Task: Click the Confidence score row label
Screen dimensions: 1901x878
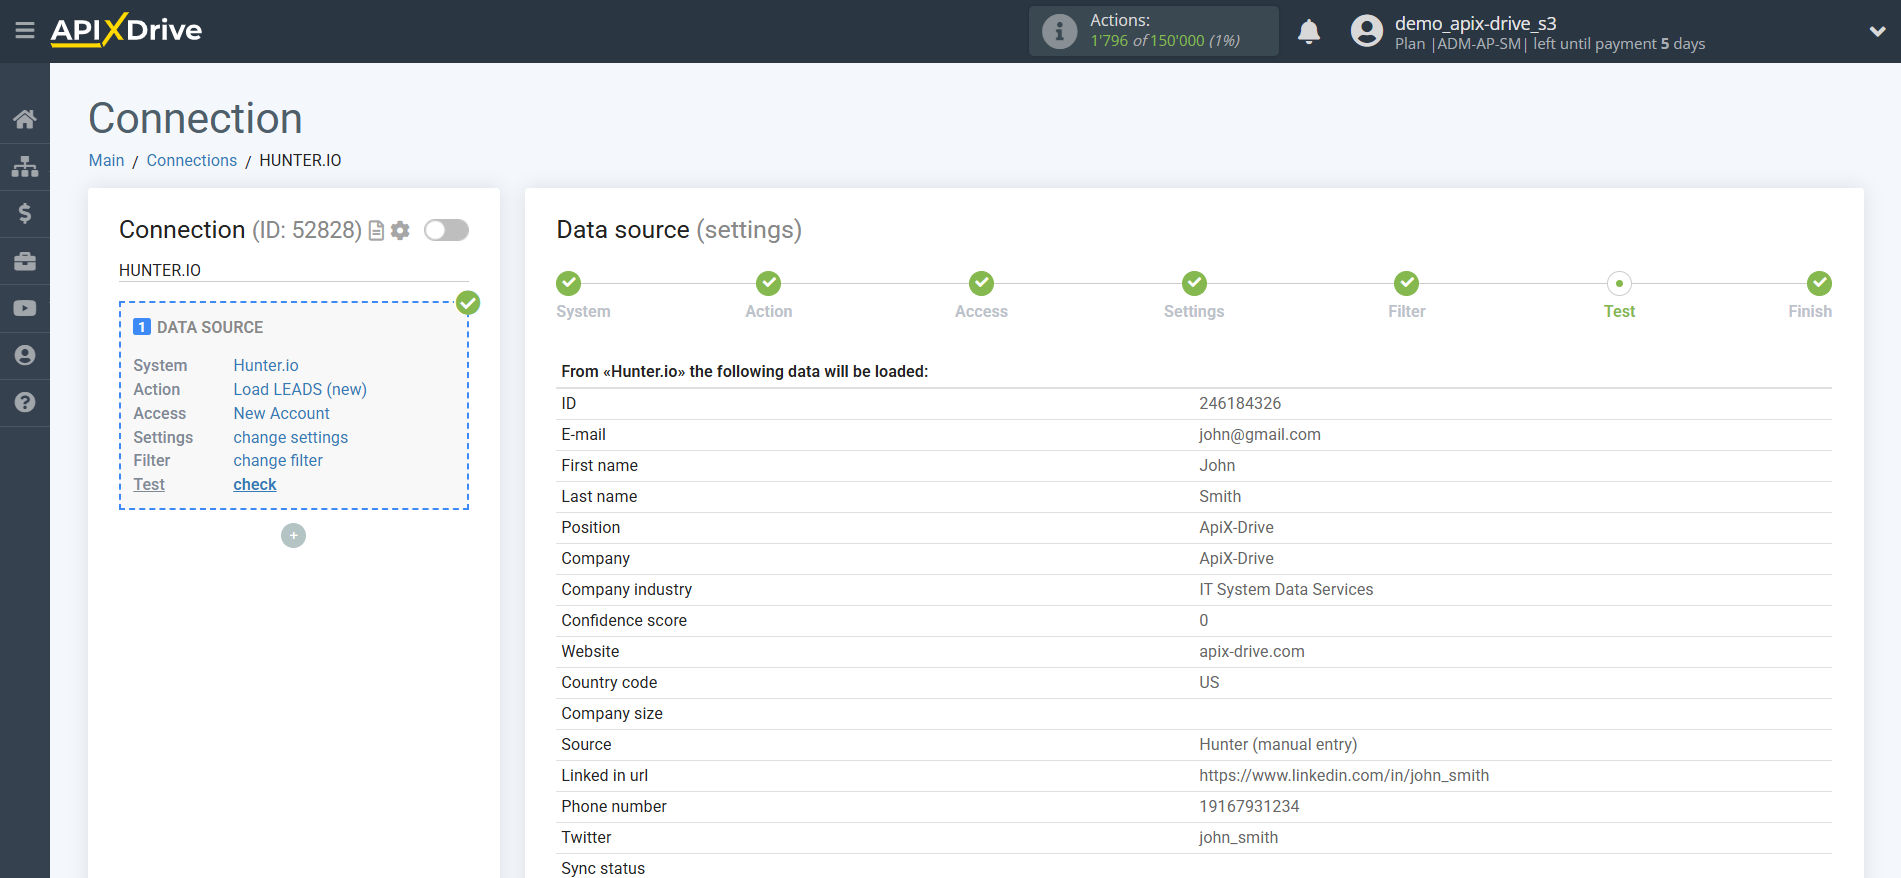Action: coord(624,620)
